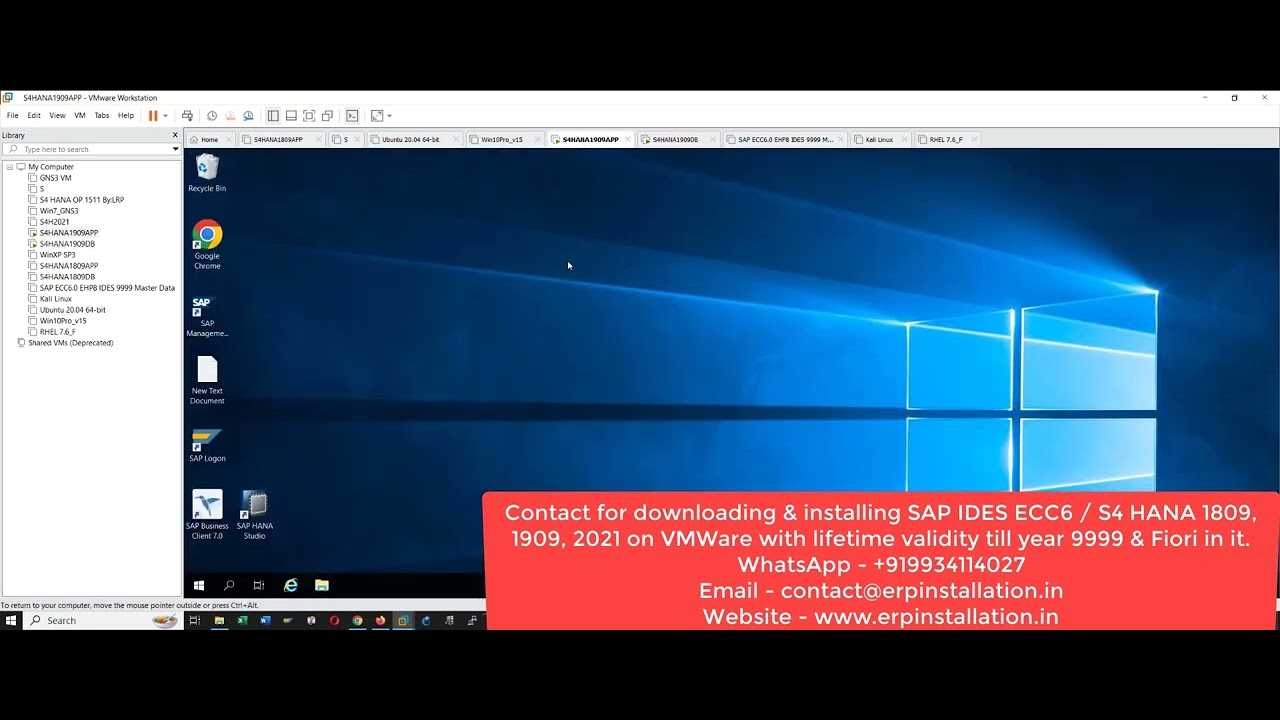Select SAP ECC6.0 EHP8 IDES library item
This screenshot has height=720, width=1280.
click(107, 288)
